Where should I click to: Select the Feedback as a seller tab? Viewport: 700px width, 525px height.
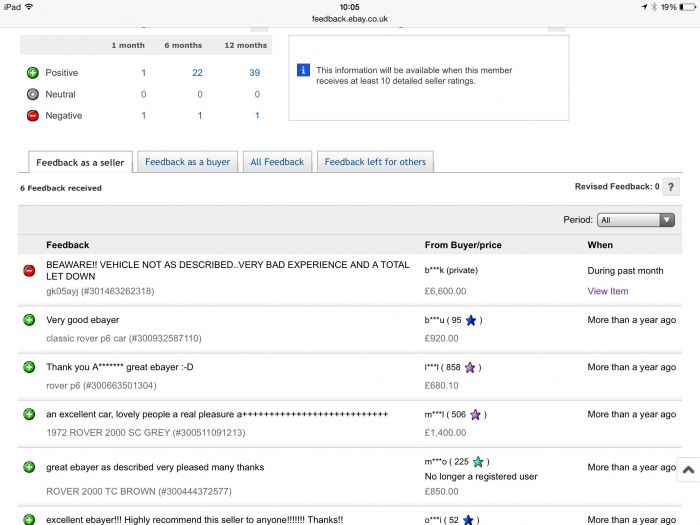[x=80, y=162]
